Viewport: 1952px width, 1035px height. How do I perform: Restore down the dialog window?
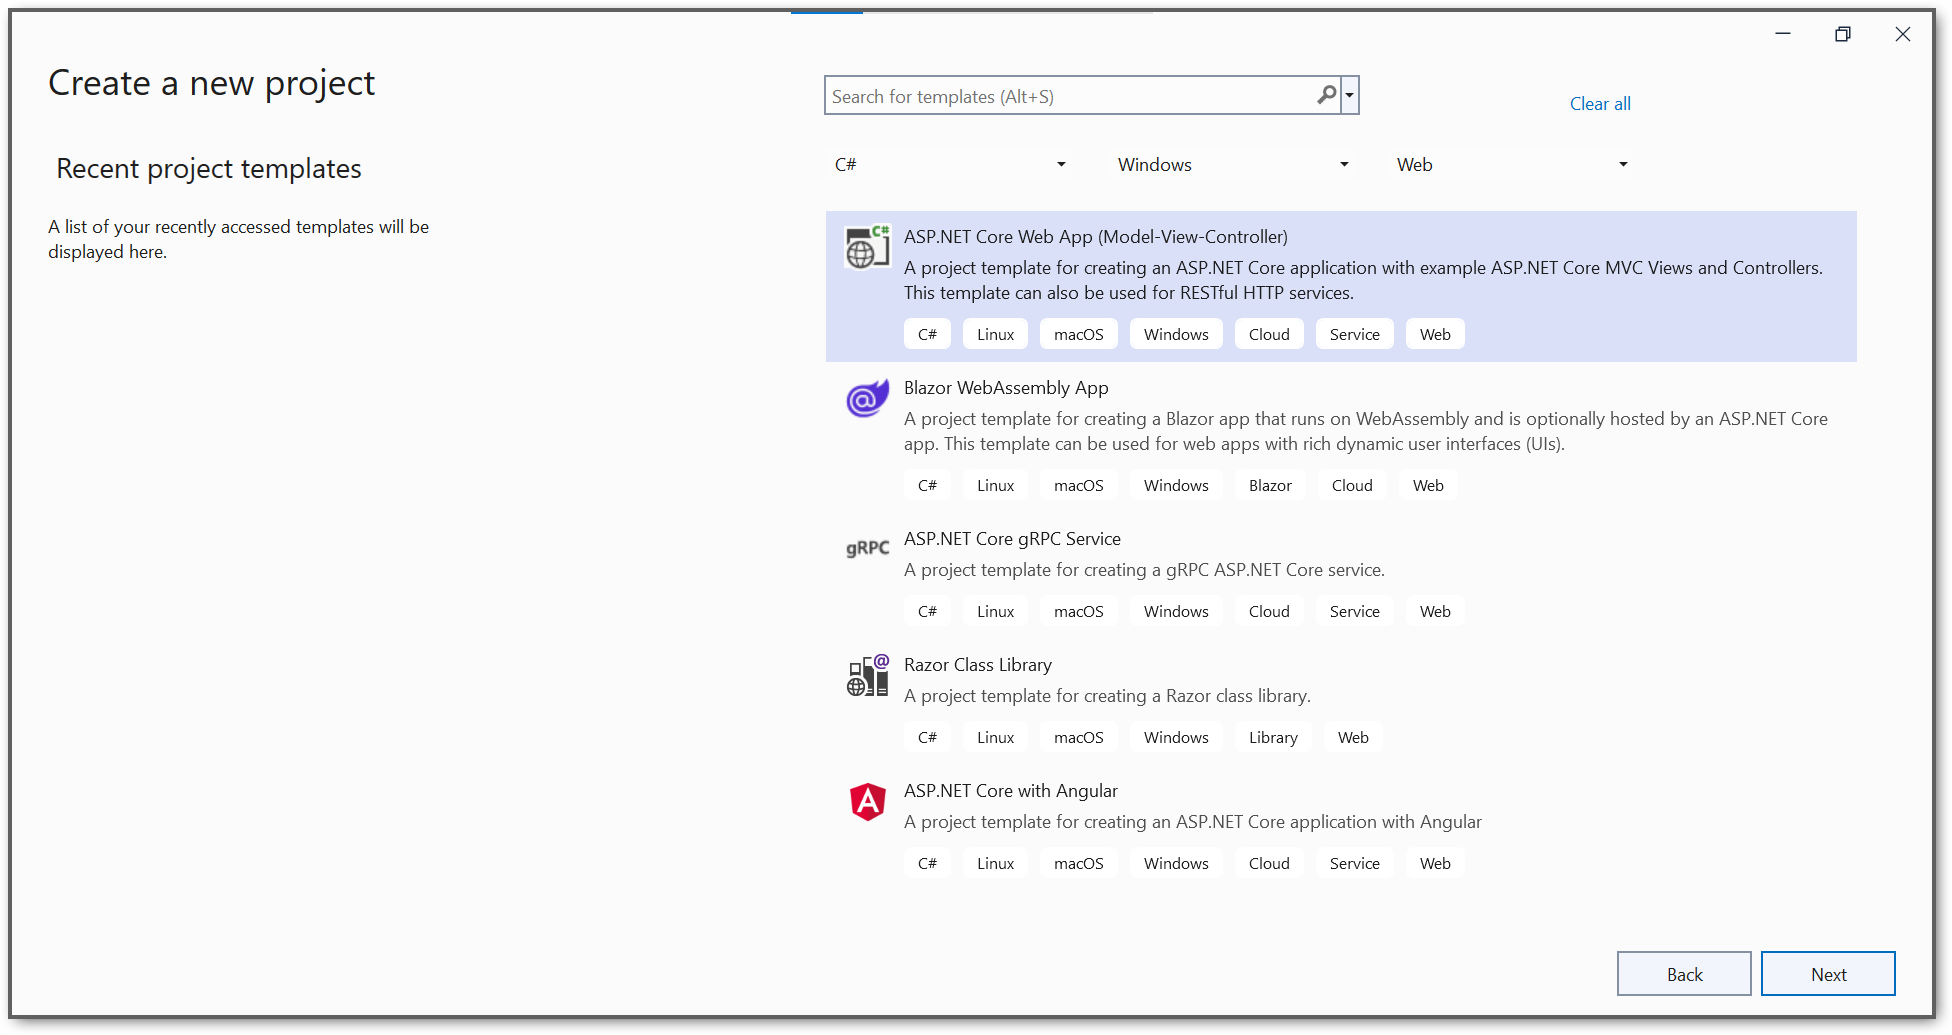coord(1842,34)
